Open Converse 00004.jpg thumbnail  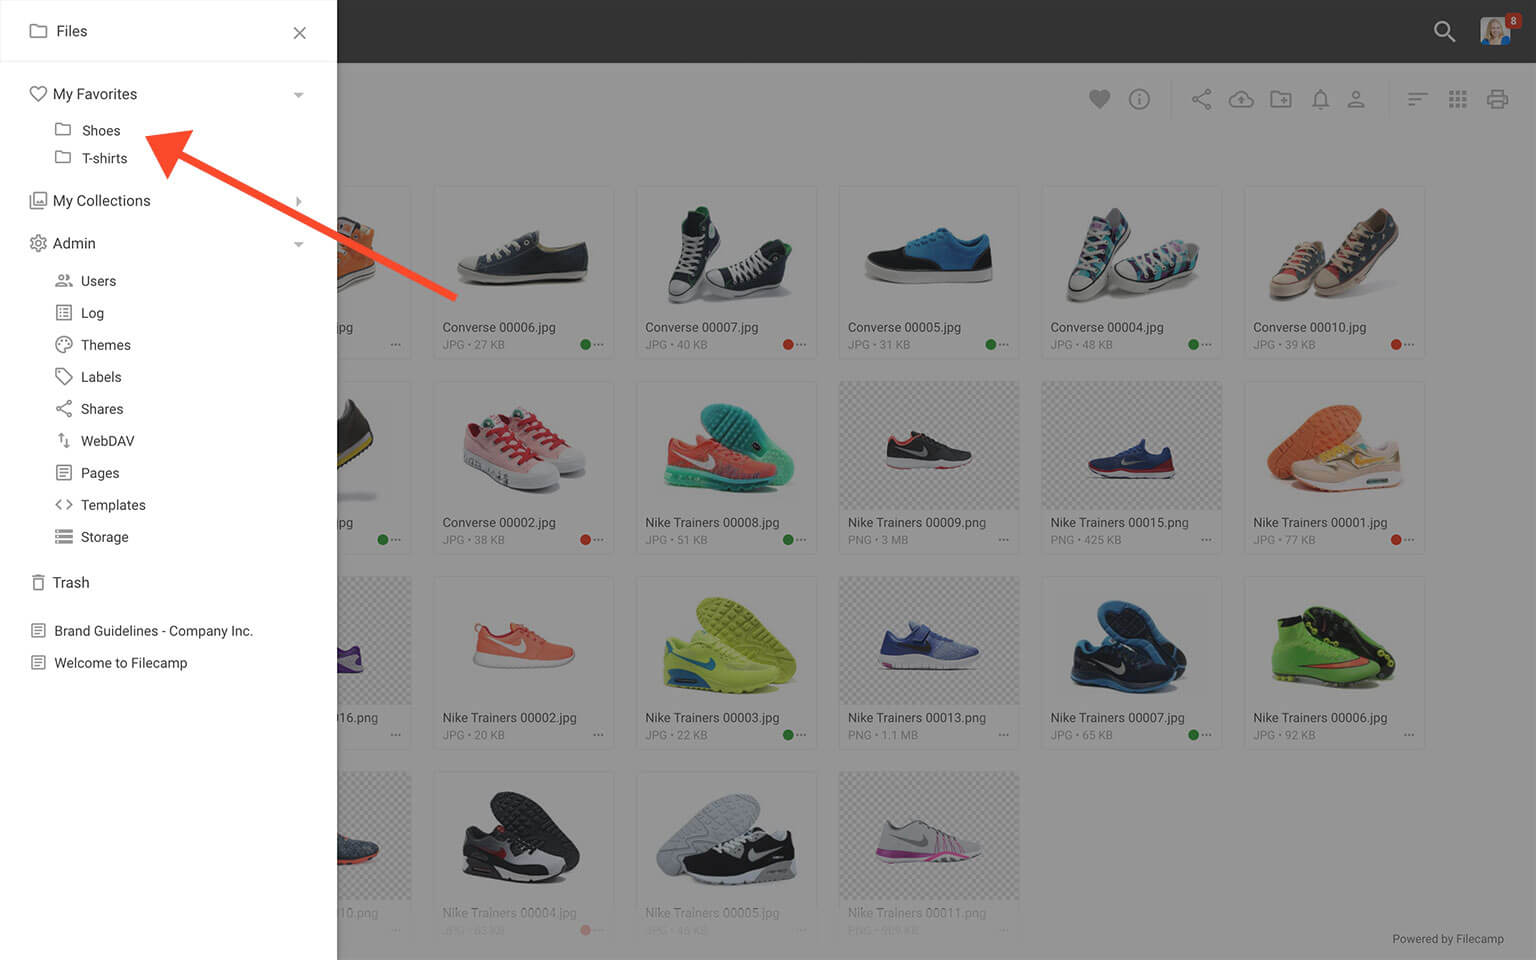[x=1132, y=250]
